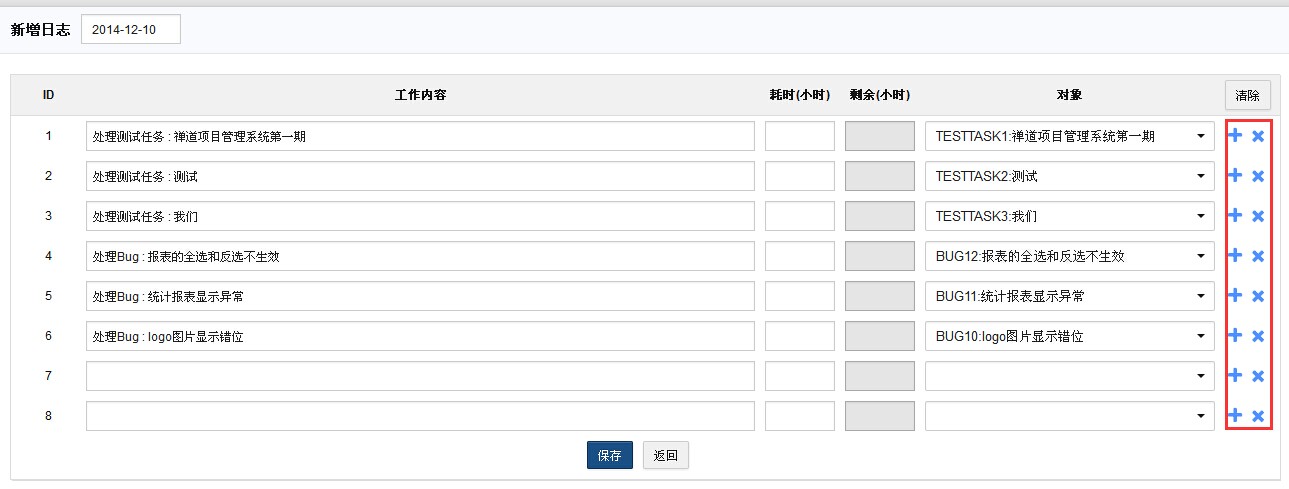Image resolution: width=1289 pixels, height=489 pixels.
Task: Remove row 4 using its X icon
Action: (x=1258, y=256)
